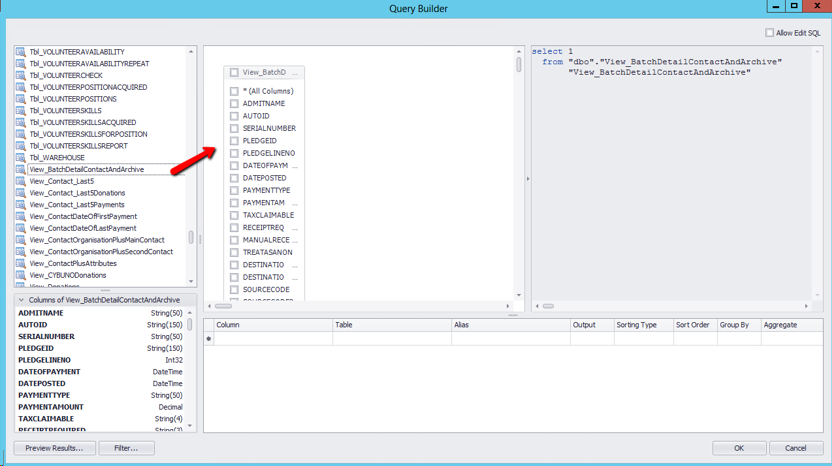Click the View_ContactOrganisationPlusMainContact view icon
This screenshot has height=466, width=832.
pyautogui.click(x=21, y=240)
